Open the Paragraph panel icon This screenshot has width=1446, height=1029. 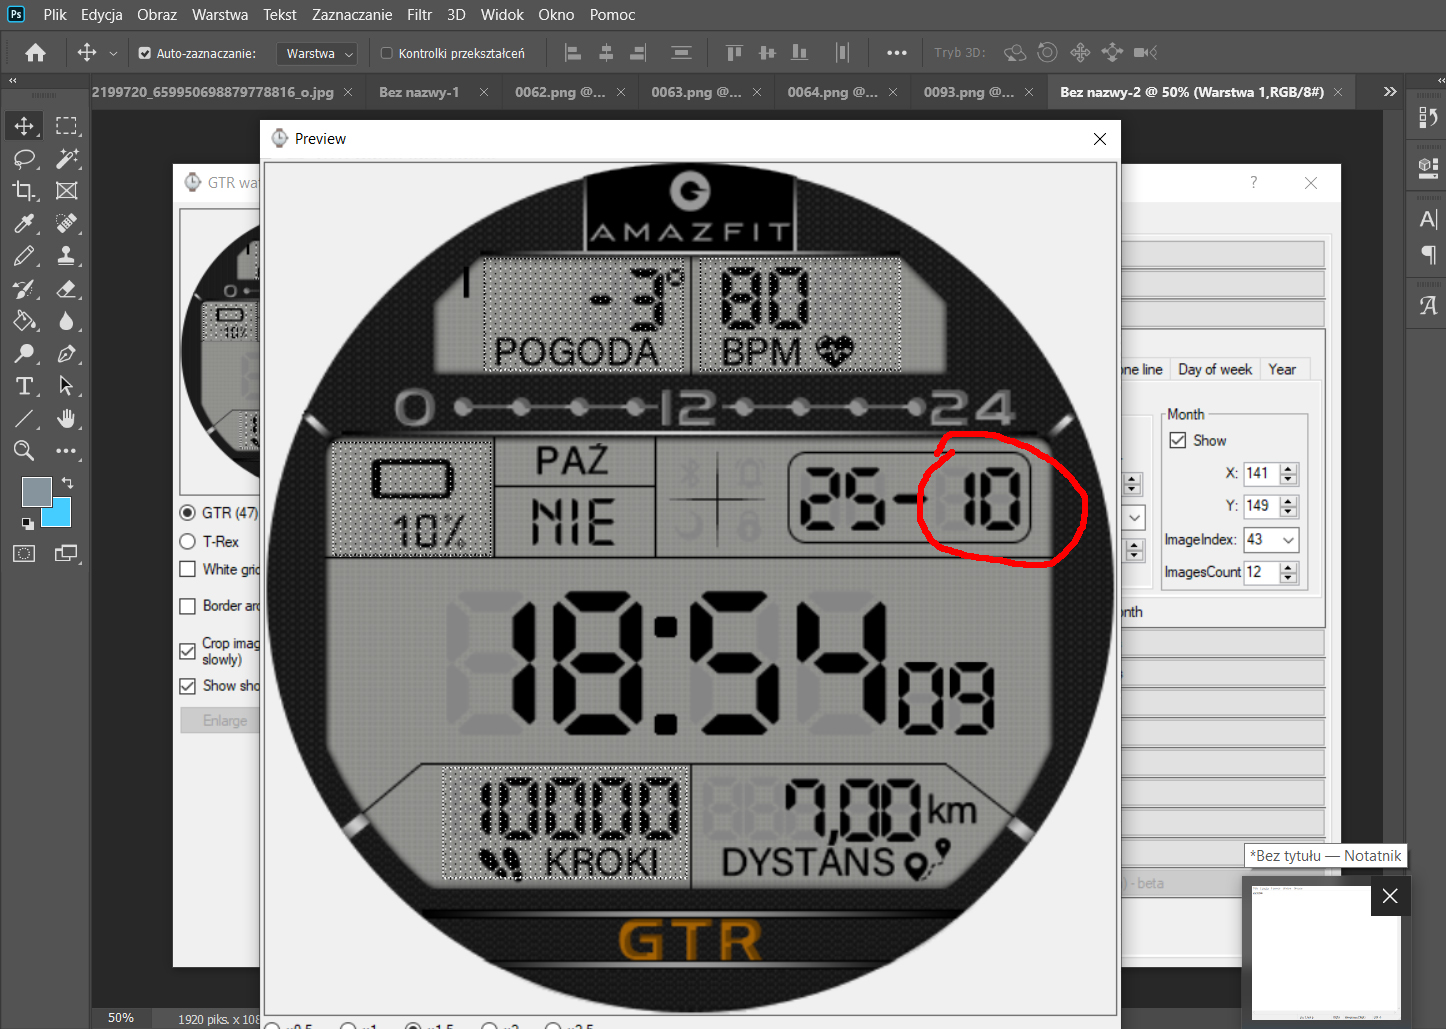click(x=1428, y=255)
